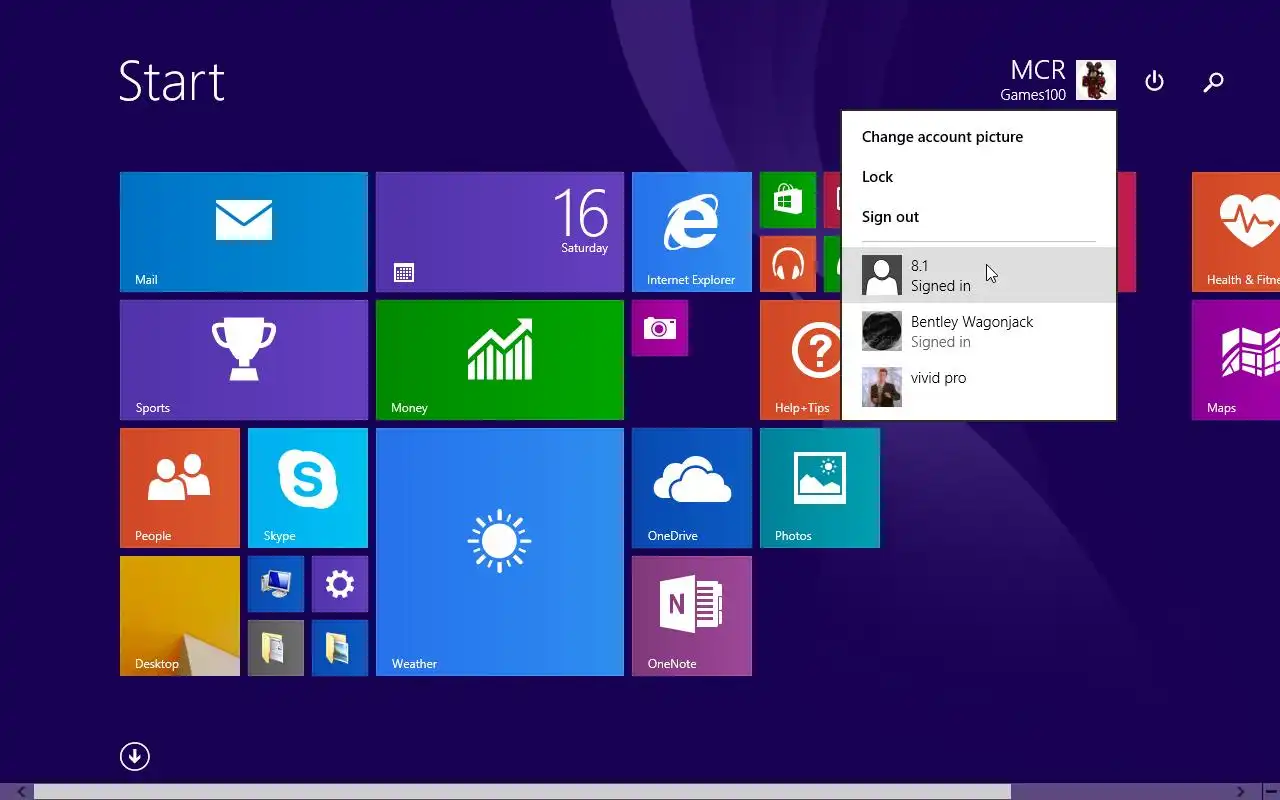Click the Search magnifier icon
Image resolution: width=1280 pixels, height=800 pixels.
coord(1213,82)
